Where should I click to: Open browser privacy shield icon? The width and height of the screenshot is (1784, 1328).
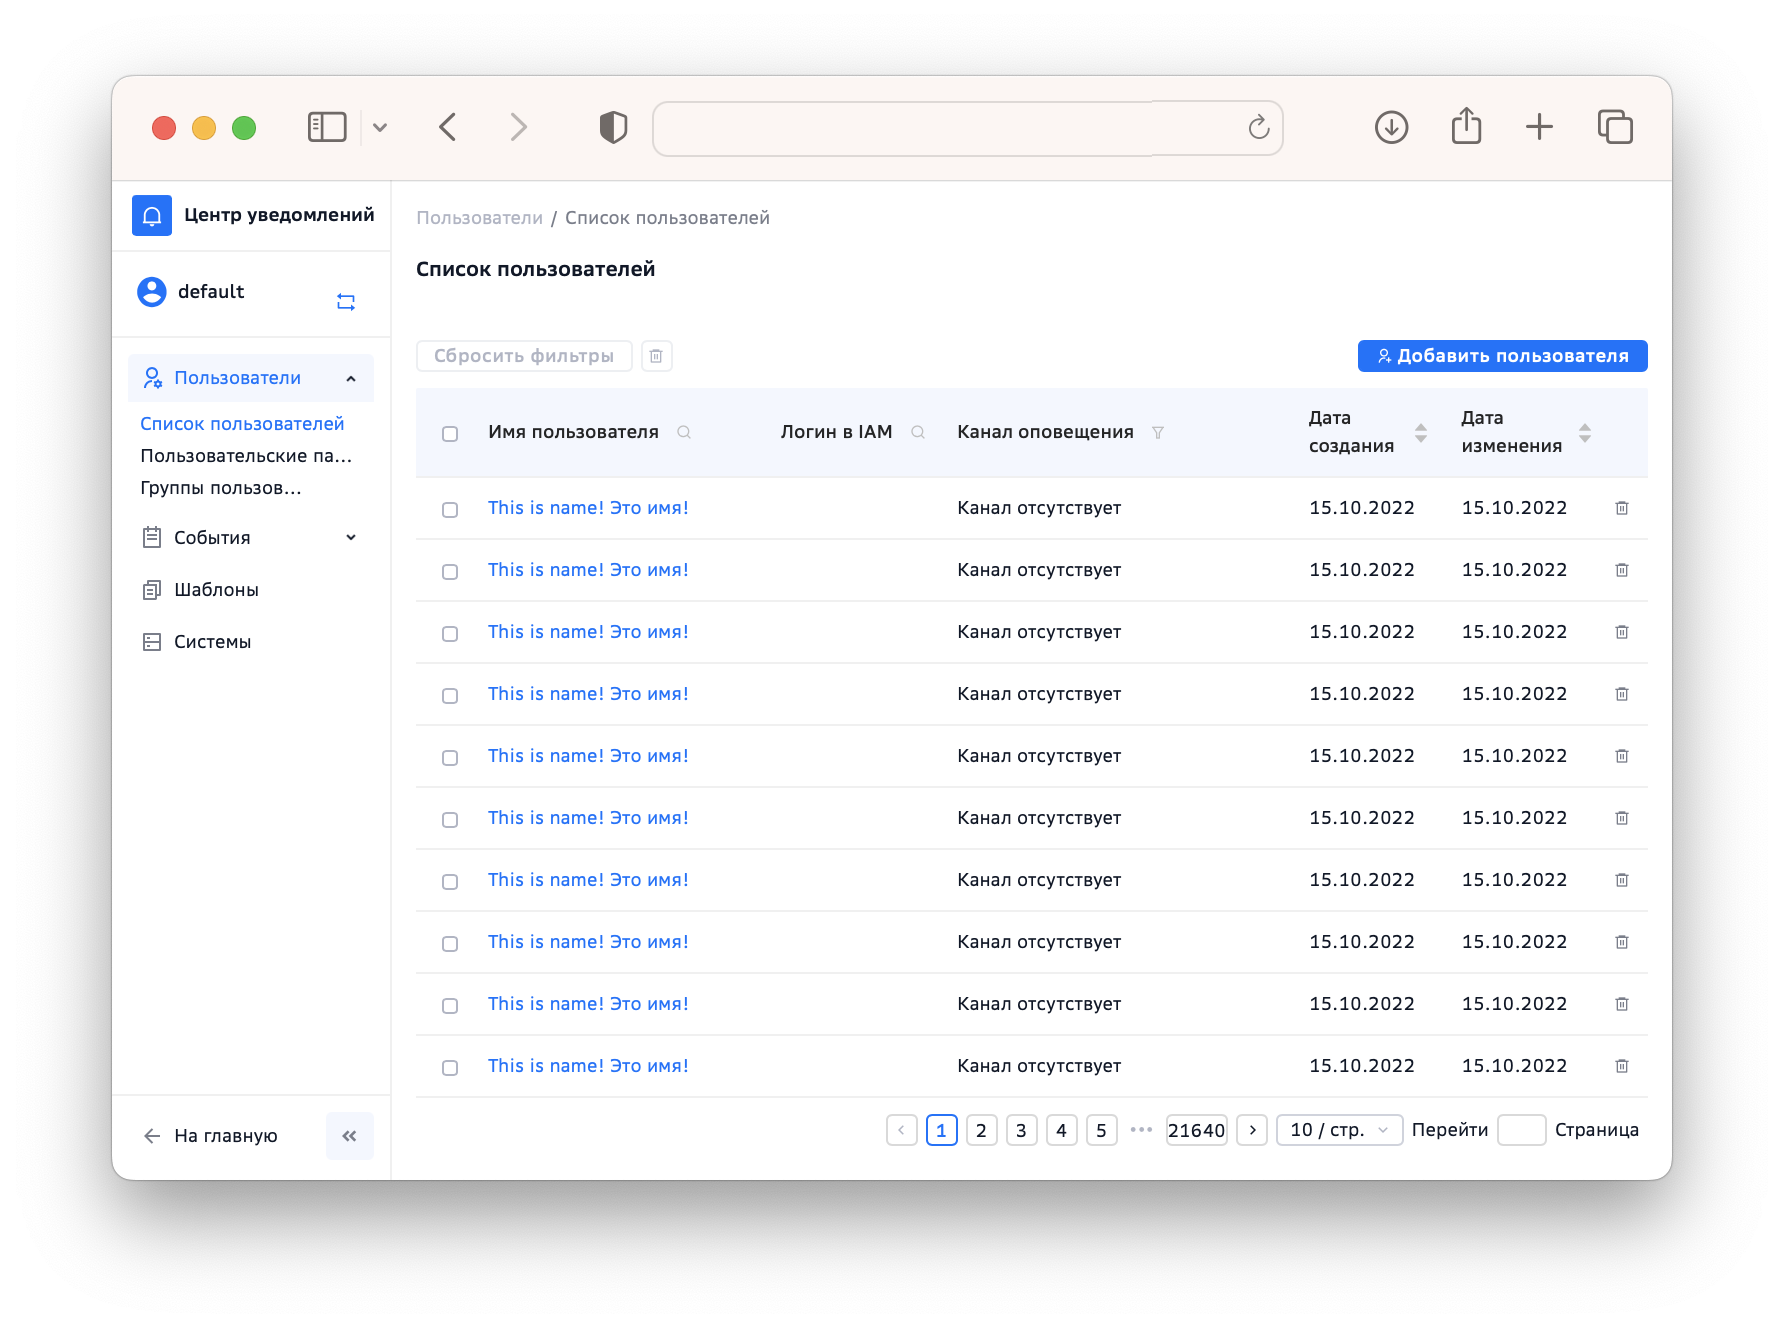(613, 127)
